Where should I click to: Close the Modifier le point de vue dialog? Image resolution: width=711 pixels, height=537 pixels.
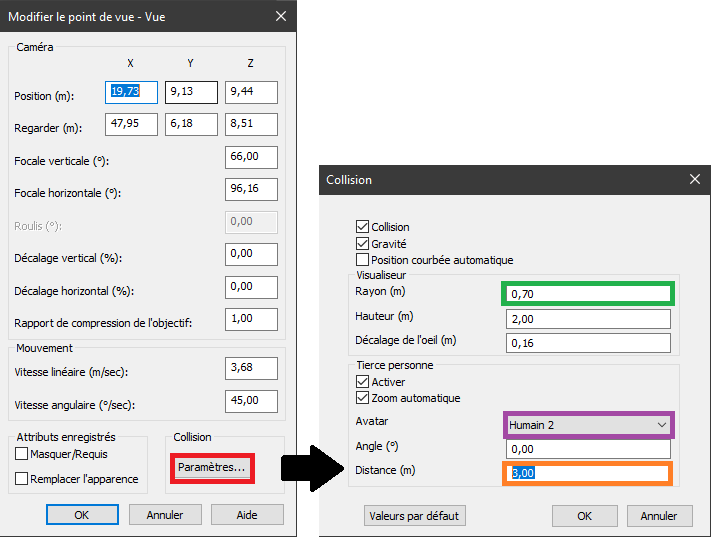click(x=280, y=17)
